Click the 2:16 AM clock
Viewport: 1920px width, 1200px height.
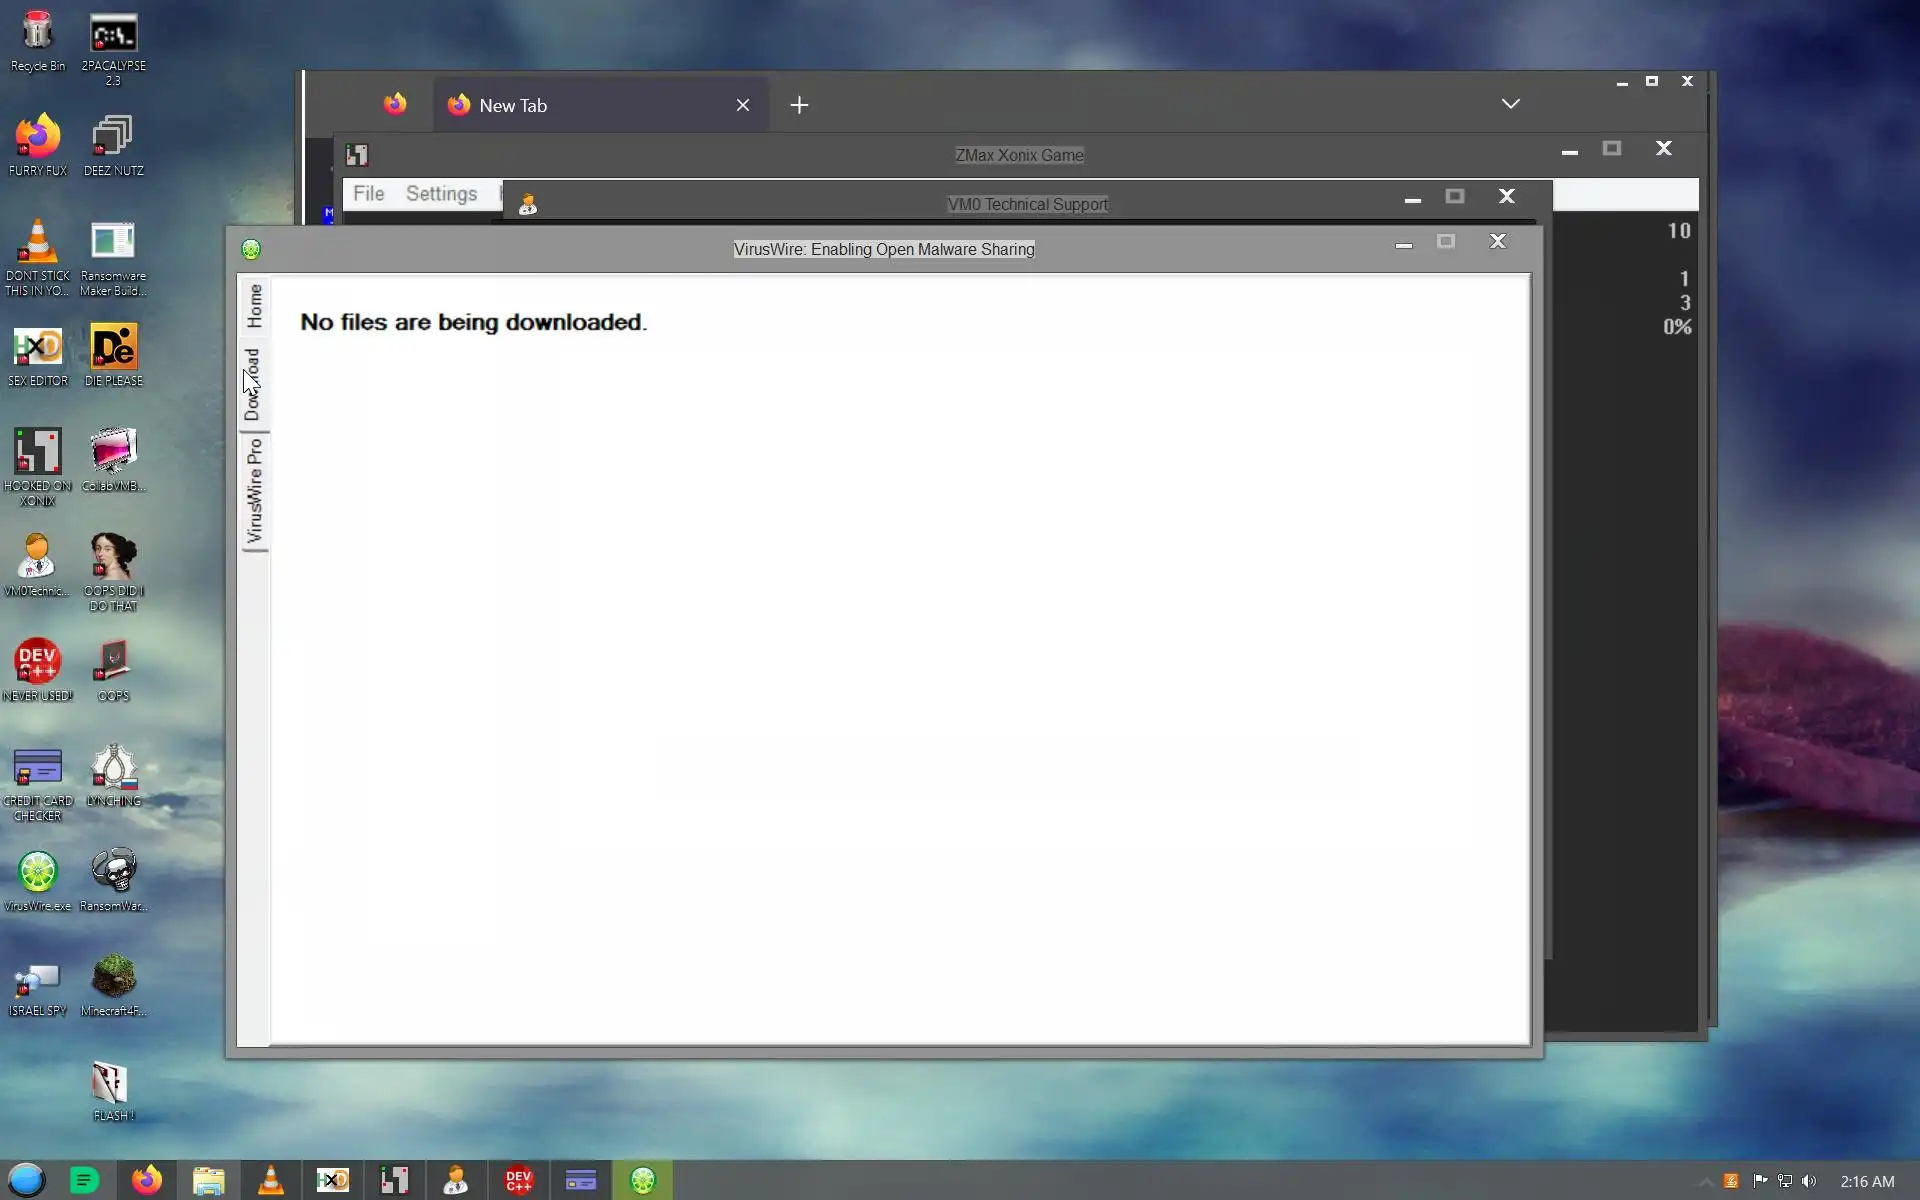[x=1867, y=1182]
